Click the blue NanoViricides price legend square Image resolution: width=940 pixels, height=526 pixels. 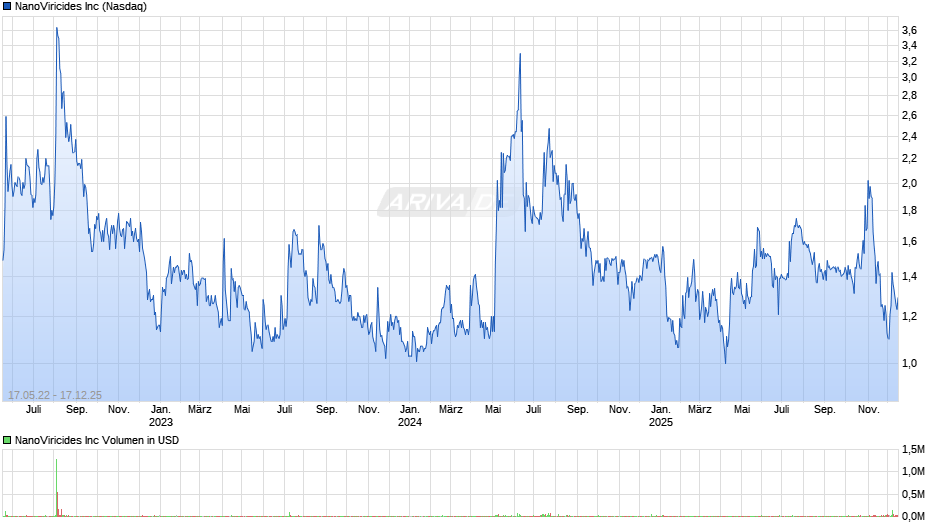pyautogui.click(x=7, y=7)
